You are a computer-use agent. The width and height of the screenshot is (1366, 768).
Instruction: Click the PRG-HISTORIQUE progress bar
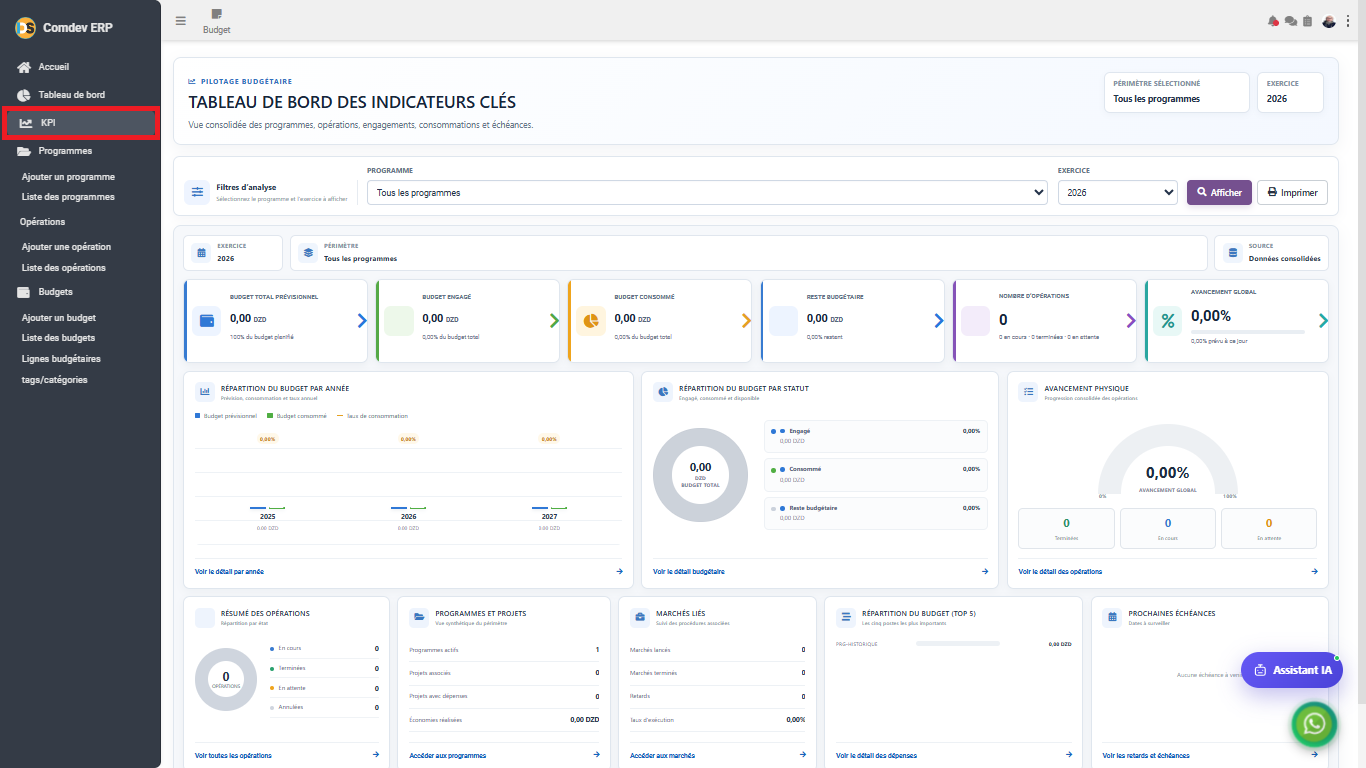[957, 644]
